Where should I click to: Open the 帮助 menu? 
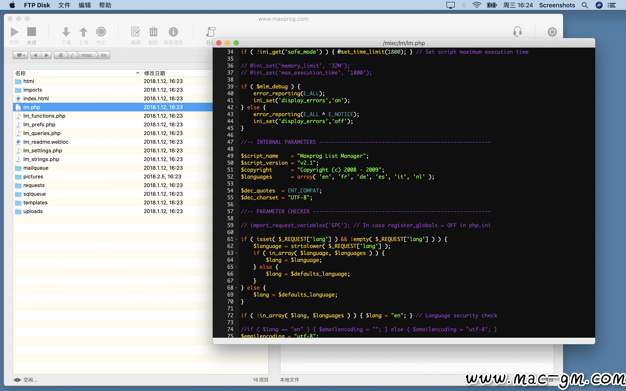[x=105, y=5]
